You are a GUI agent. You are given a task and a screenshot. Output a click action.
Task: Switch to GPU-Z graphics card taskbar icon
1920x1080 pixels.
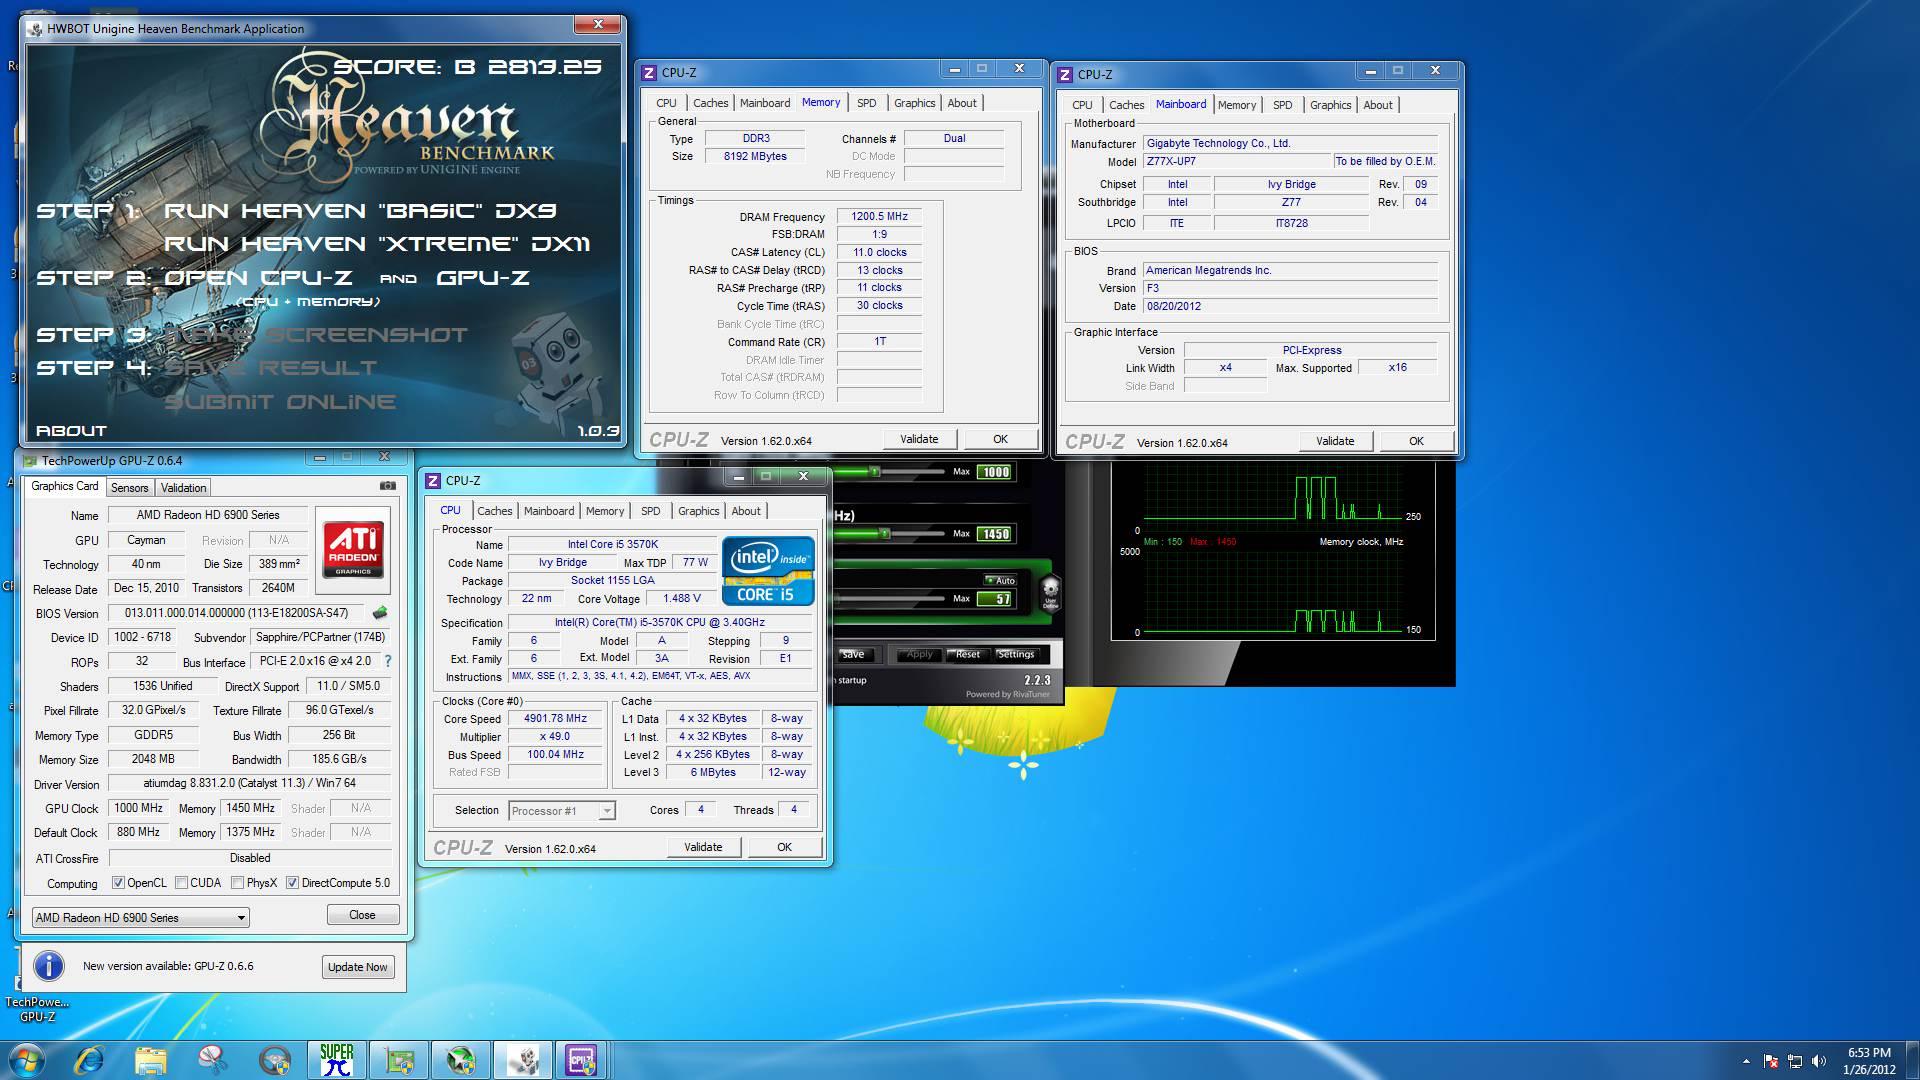(399, 1060)
